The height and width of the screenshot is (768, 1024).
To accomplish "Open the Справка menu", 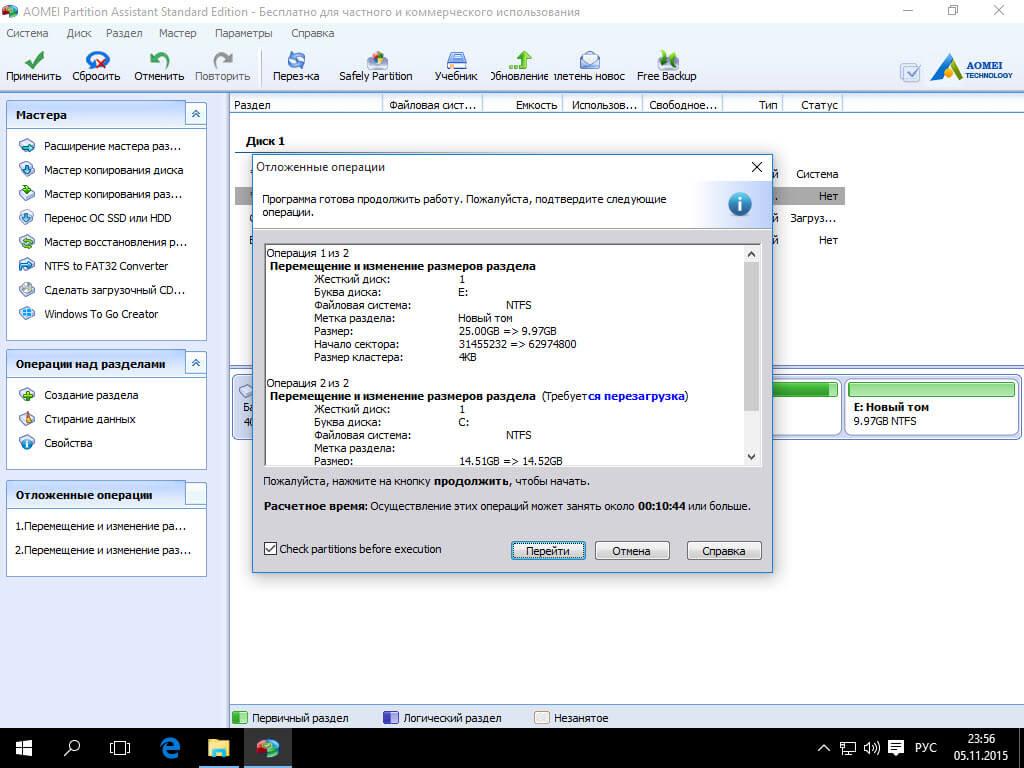I will 313,33.
